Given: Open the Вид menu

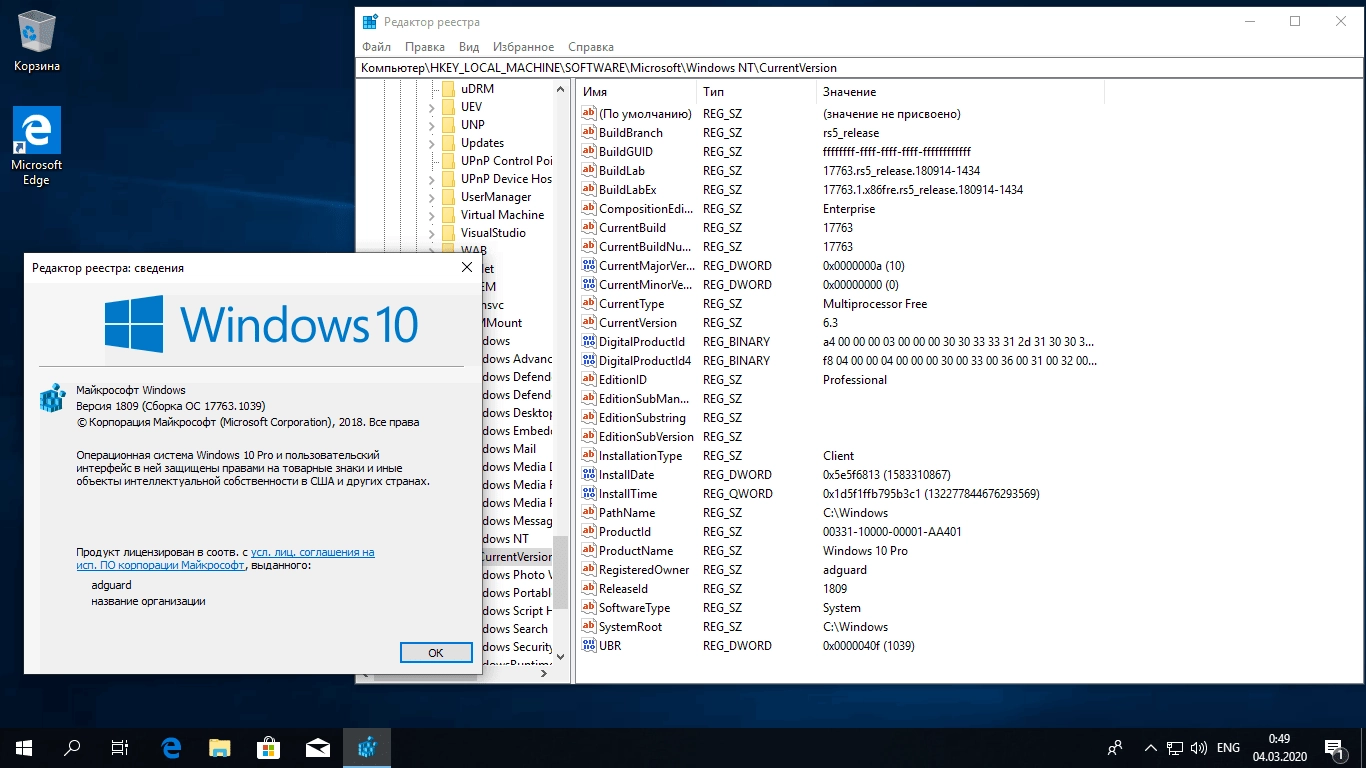Looking at the screenshot, I should point(469,47).
